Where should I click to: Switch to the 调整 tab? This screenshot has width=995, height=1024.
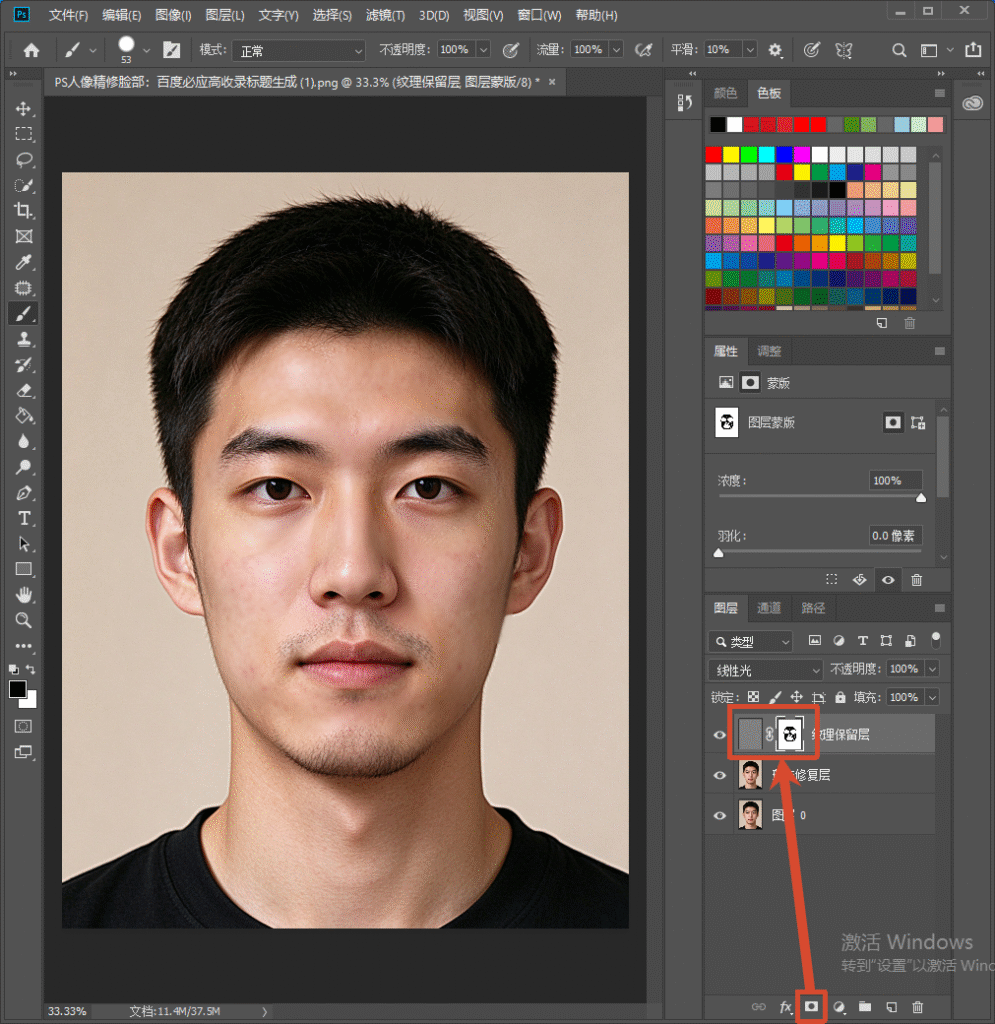[768, 351]
